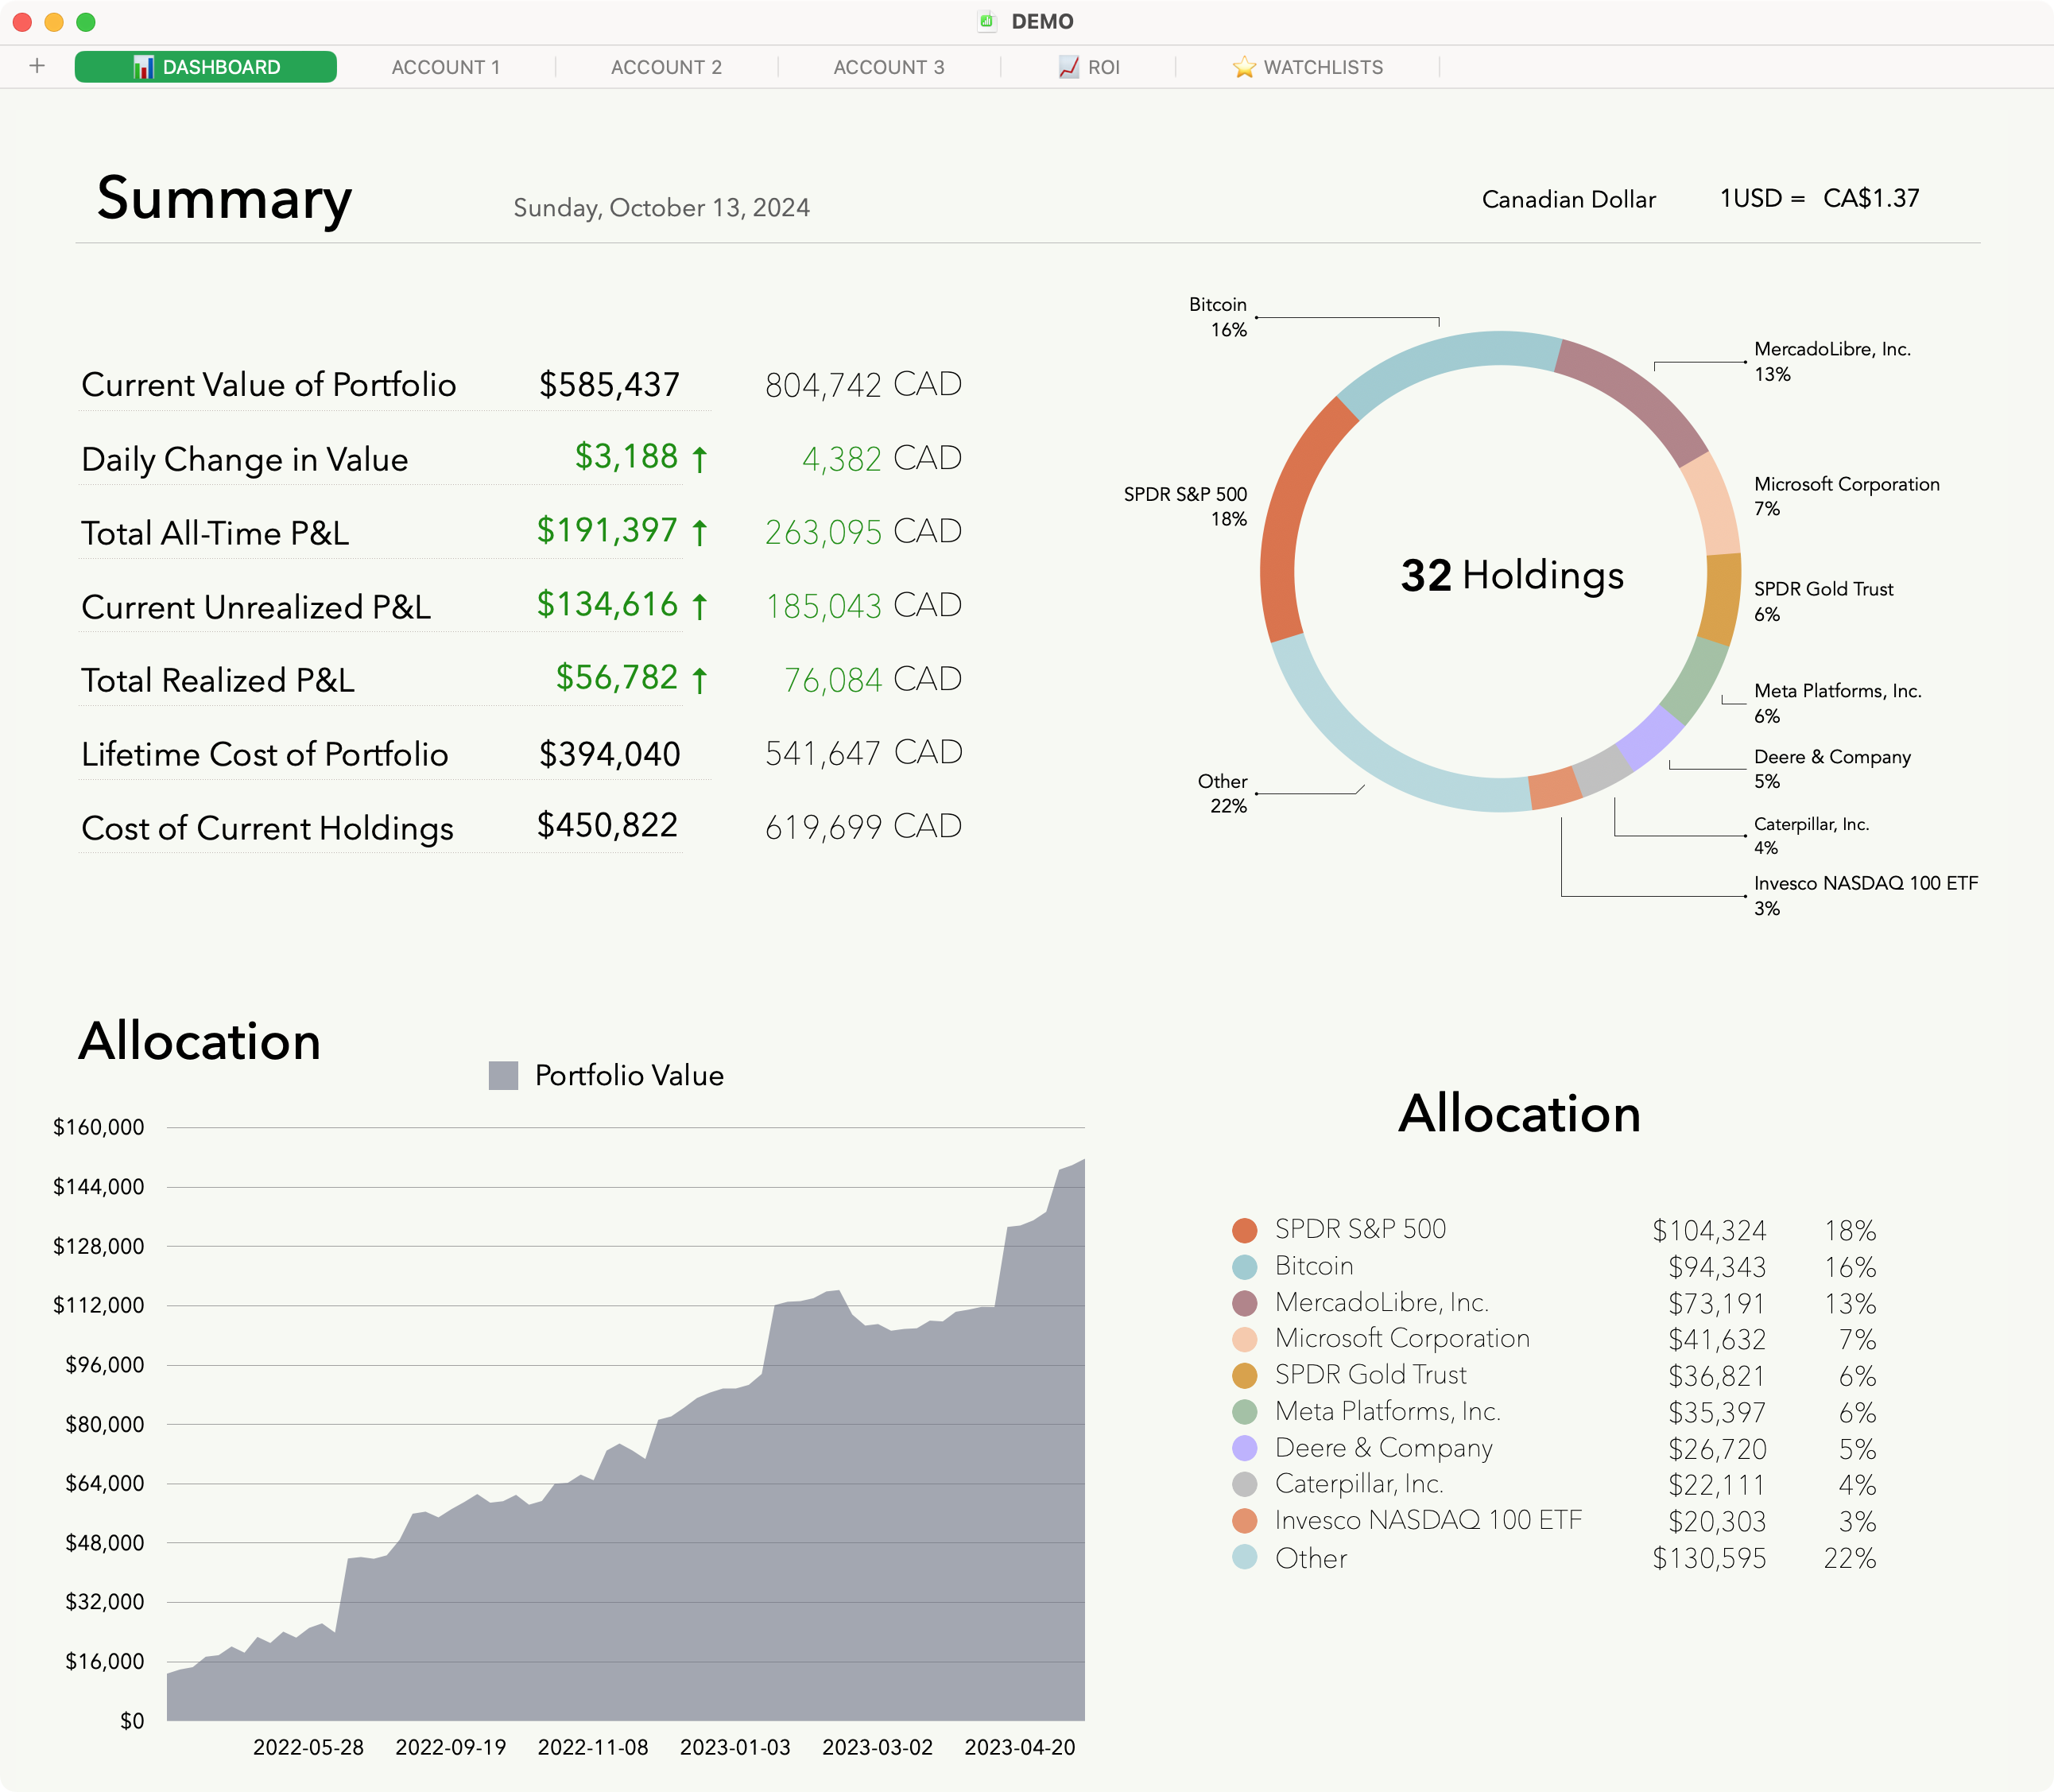Click the Canadian Dollar currency label
Viewport: 2054px width, 1792px height.
point(1568,199)
